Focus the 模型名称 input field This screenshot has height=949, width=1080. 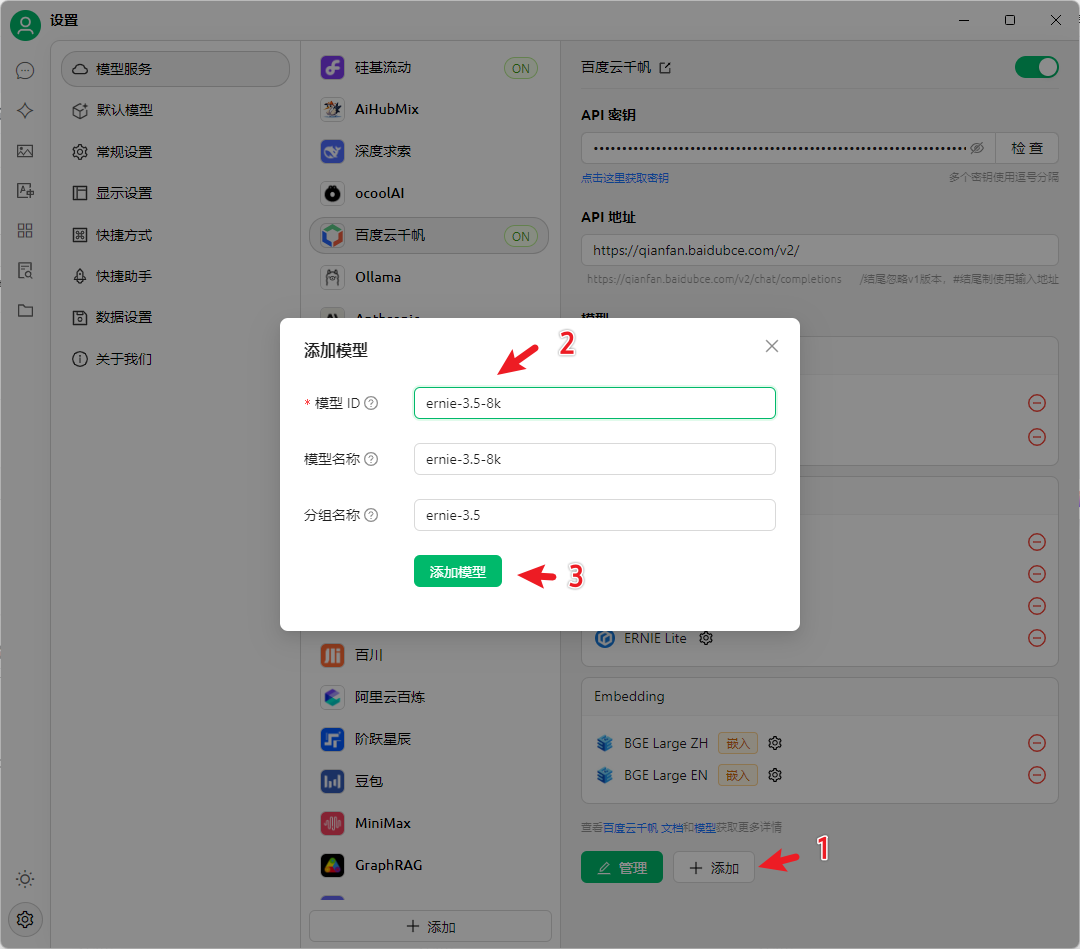[x=594, y=459]
